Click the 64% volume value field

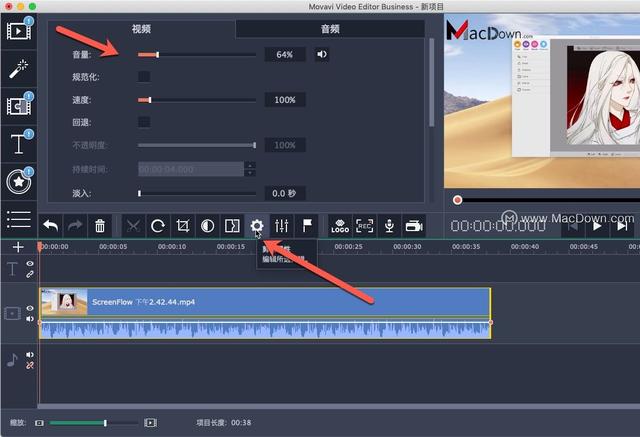tap(285, 55)
